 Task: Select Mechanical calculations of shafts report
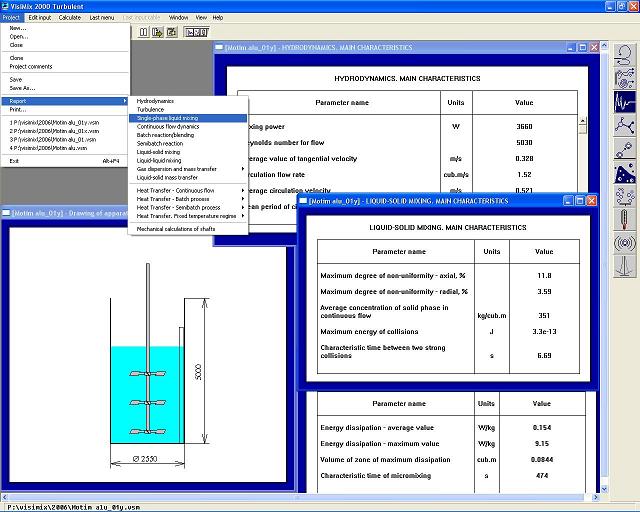pos(188,229)
